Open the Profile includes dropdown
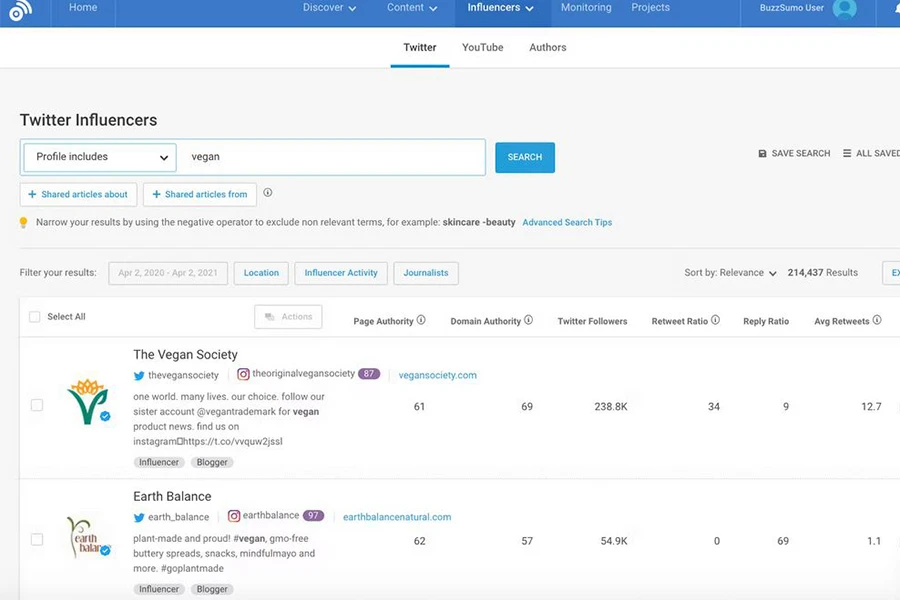The image size is (900, 600). (100, 157)
